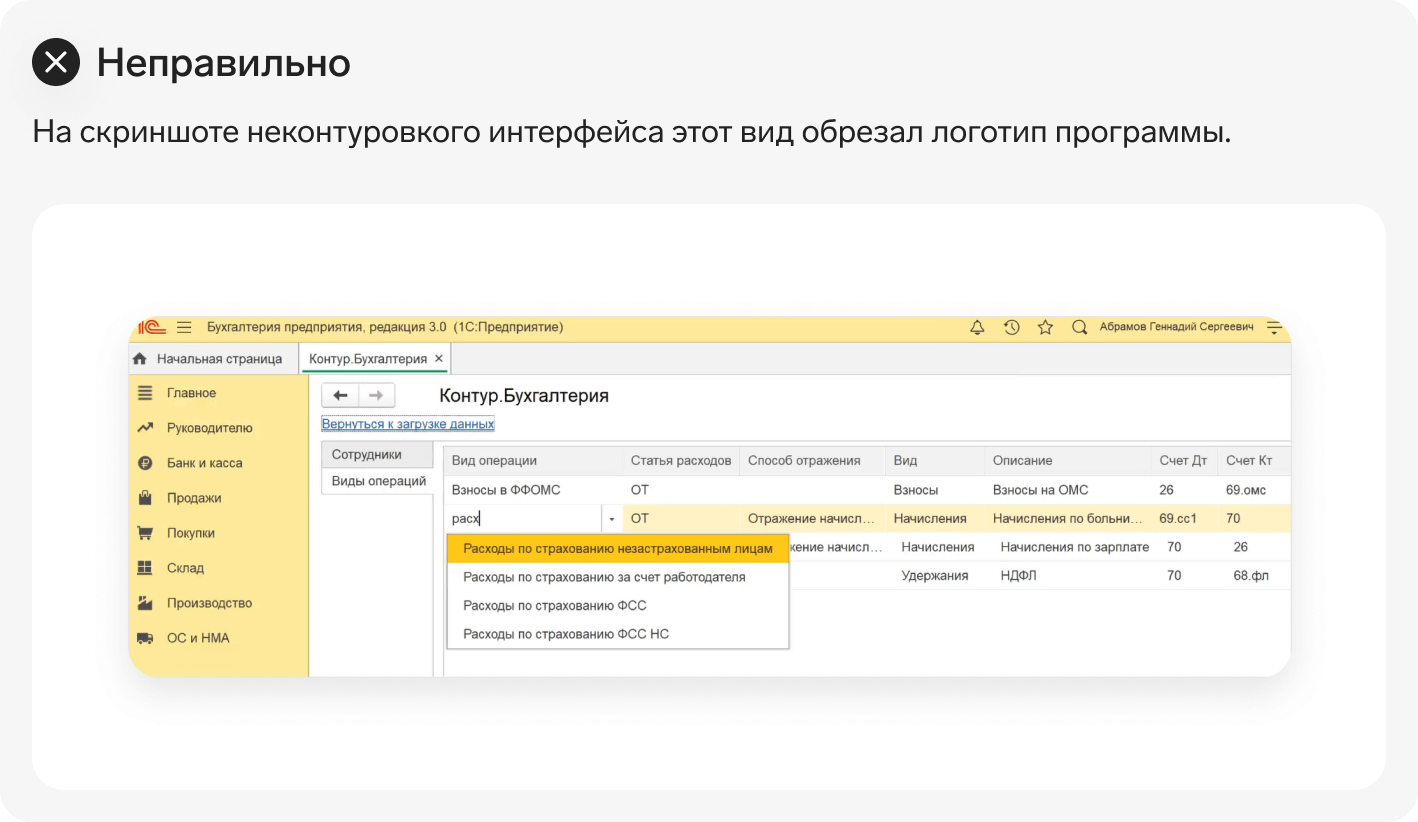Open the hamburger main menu icon

tap(184, 327)
